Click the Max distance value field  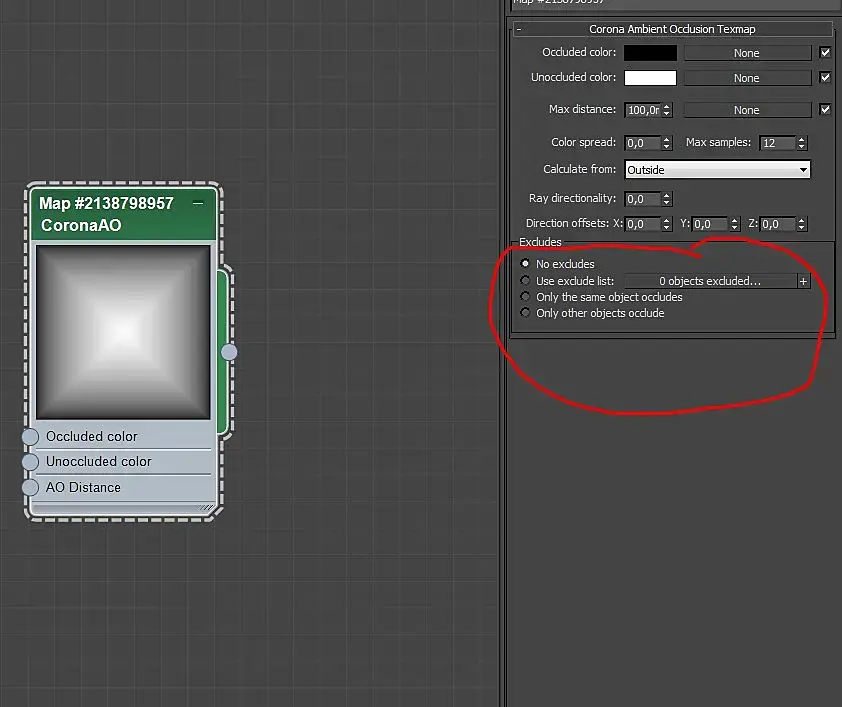pos(643,110)
